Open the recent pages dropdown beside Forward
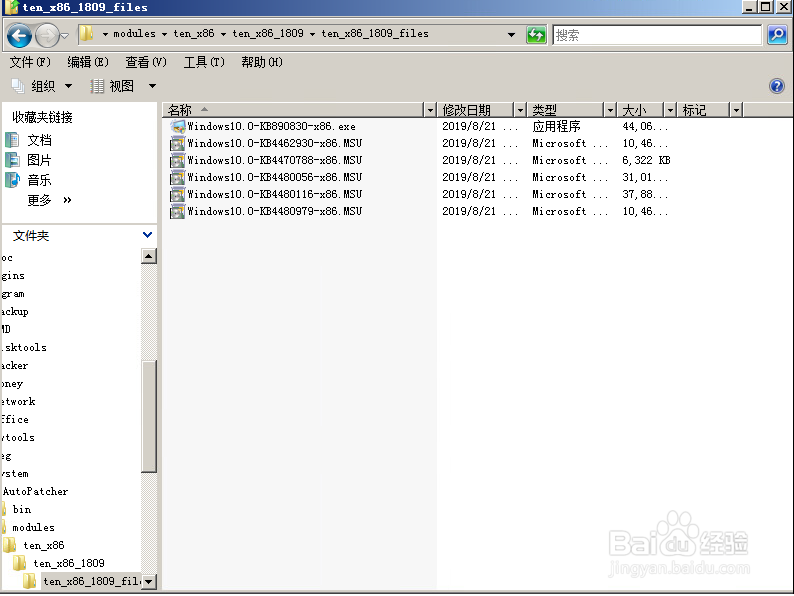Image resolution: width=794 pixels, height=596 pixels. [x=65, y=35]
